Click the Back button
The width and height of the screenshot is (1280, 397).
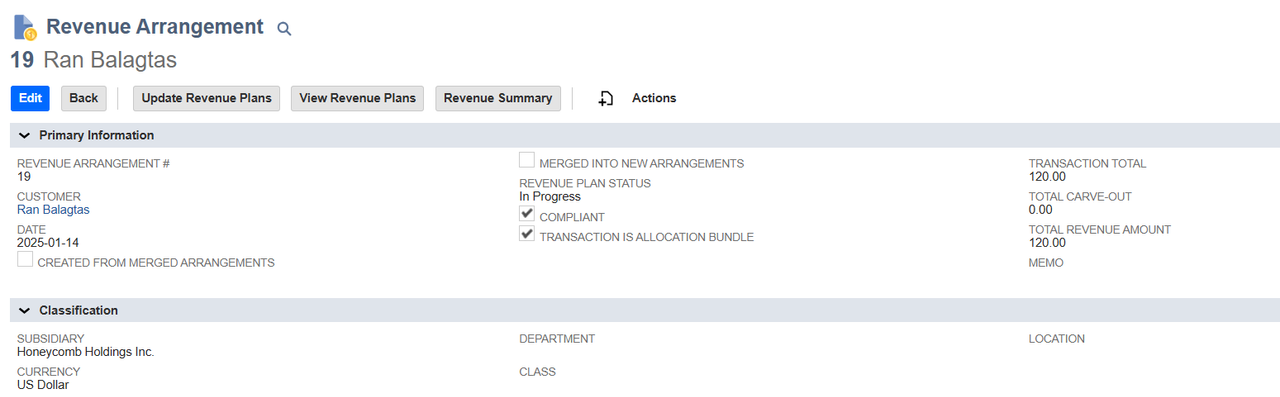coord(84,98)
